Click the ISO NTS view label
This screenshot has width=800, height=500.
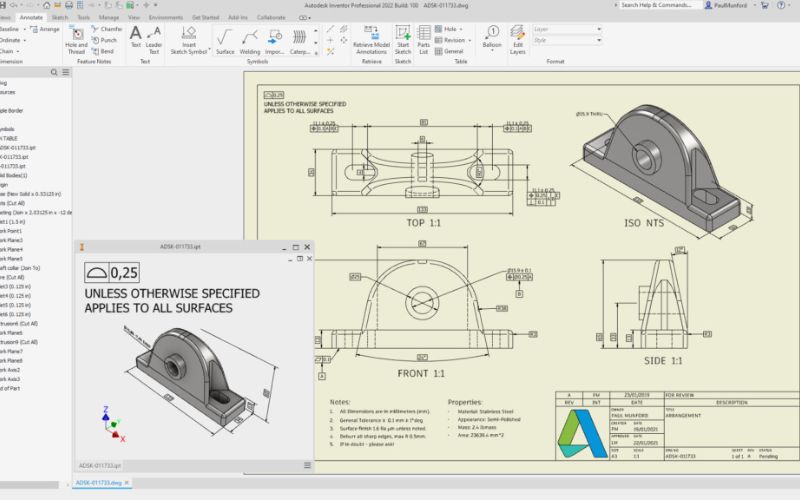pos(644,223)
